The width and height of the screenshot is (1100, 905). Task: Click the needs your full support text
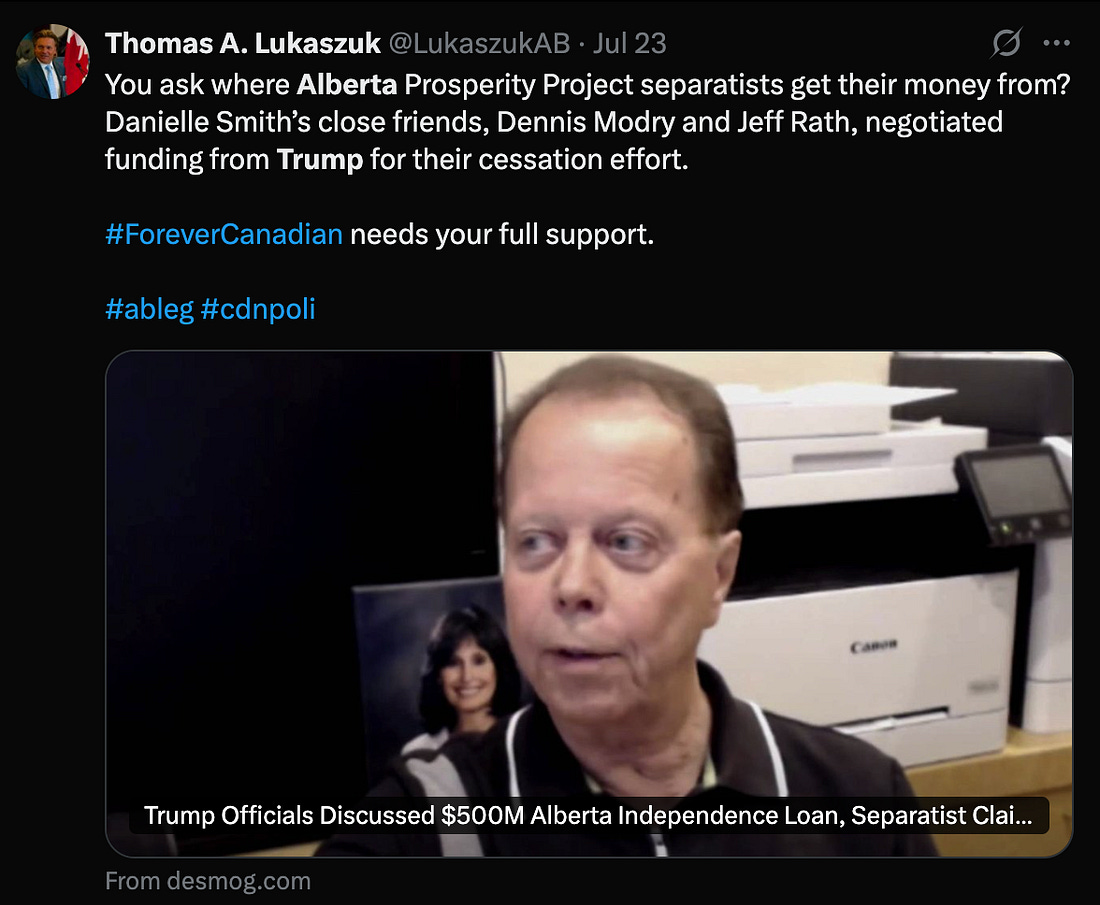click(502, 234)
